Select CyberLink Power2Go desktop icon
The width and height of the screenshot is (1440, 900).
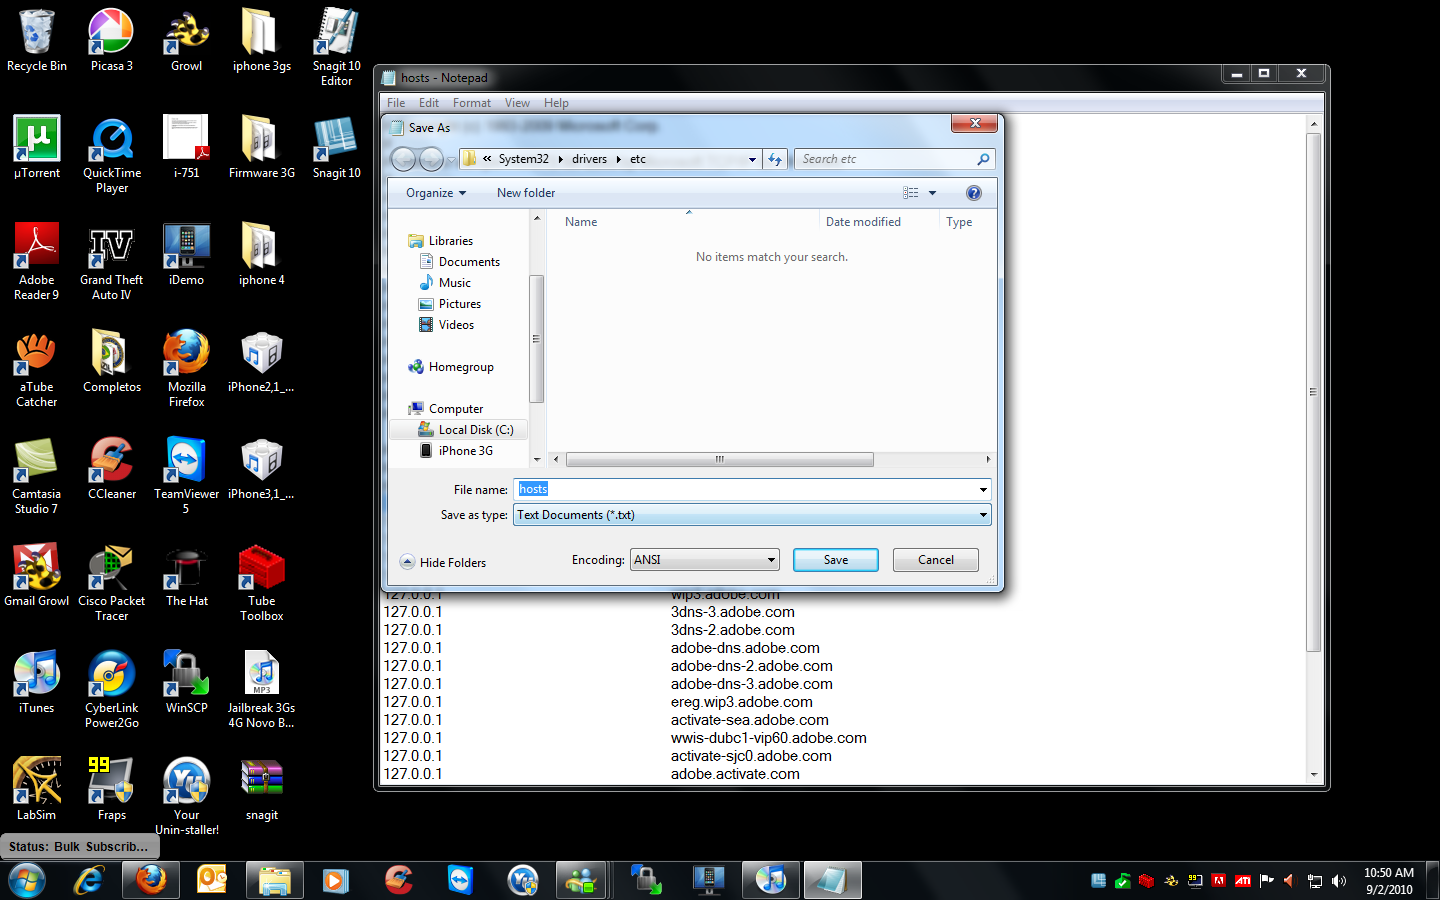(x=111, y=689)
